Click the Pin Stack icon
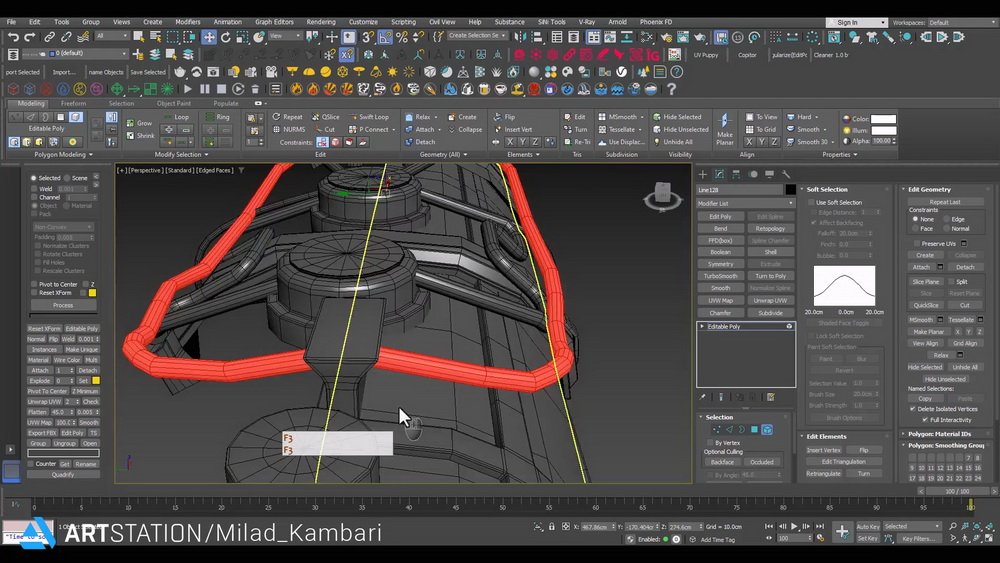The width and height of the screenshot is (1000, 563). click(x=703, y=397)
